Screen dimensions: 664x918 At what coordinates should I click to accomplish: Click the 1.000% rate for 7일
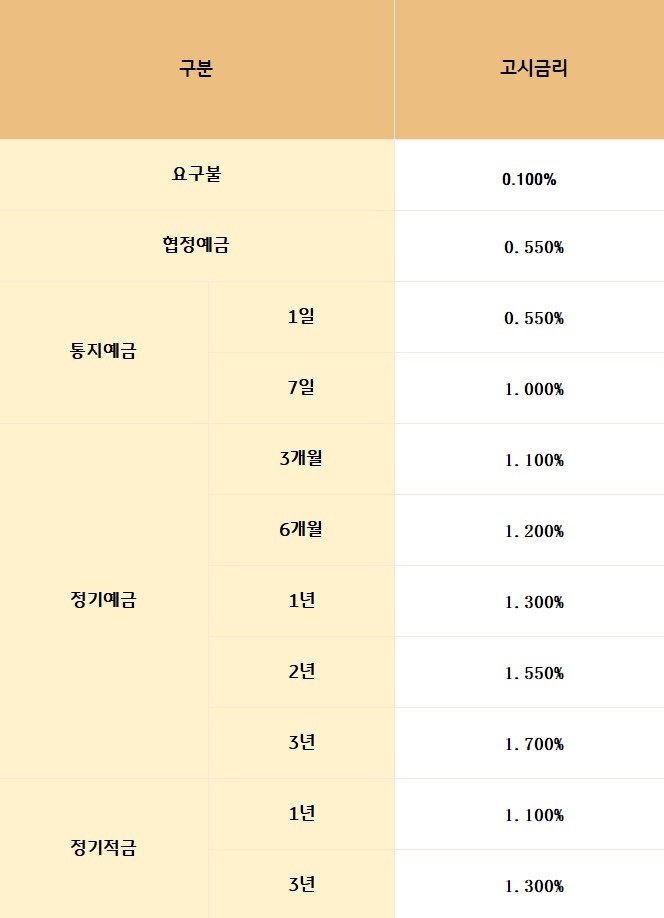(534, 389)
